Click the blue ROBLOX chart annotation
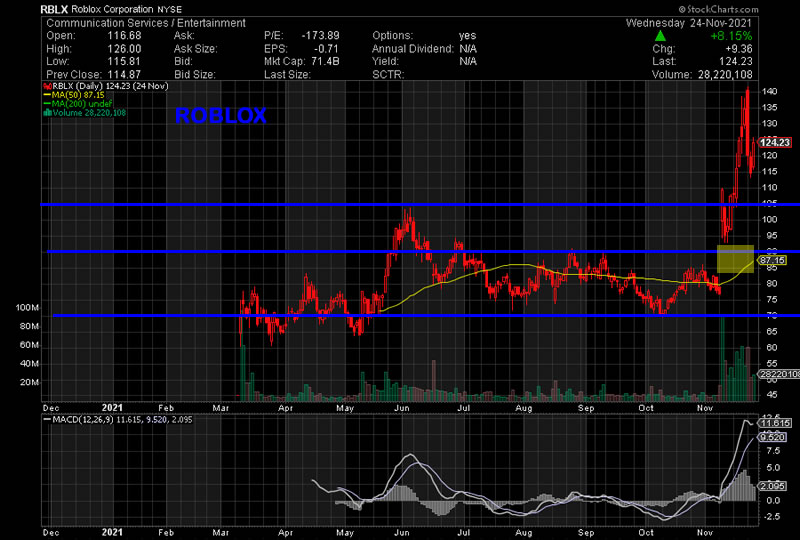The width and height of the screenshot is (800, 540). 220,116
